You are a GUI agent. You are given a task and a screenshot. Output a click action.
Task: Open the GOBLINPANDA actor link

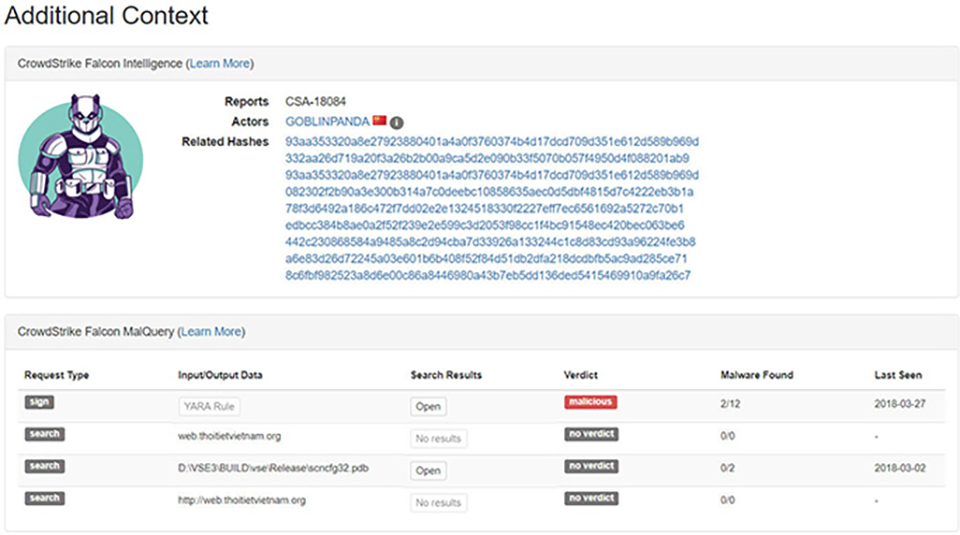(x=328, y=122)
